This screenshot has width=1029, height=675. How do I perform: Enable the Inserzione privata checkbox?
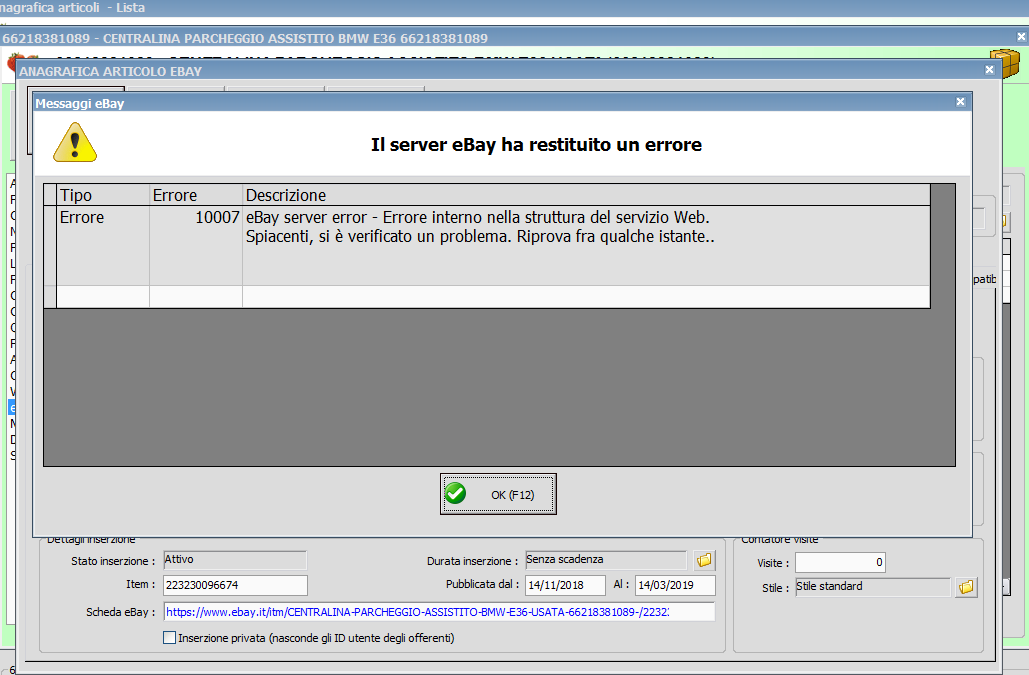pyautogui.click(x=169, y=638)
